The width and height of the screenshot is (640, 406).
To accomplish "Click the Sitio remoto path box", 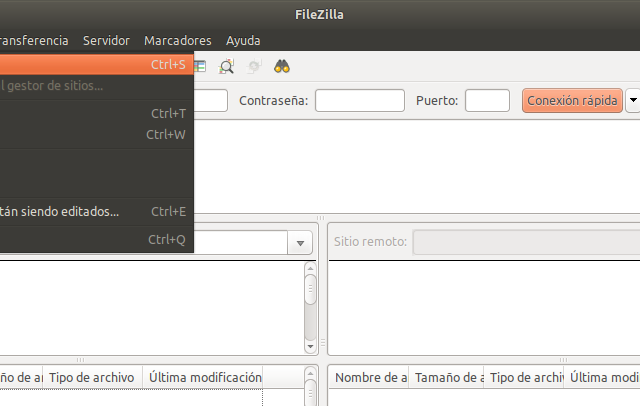I will (527, 242).
